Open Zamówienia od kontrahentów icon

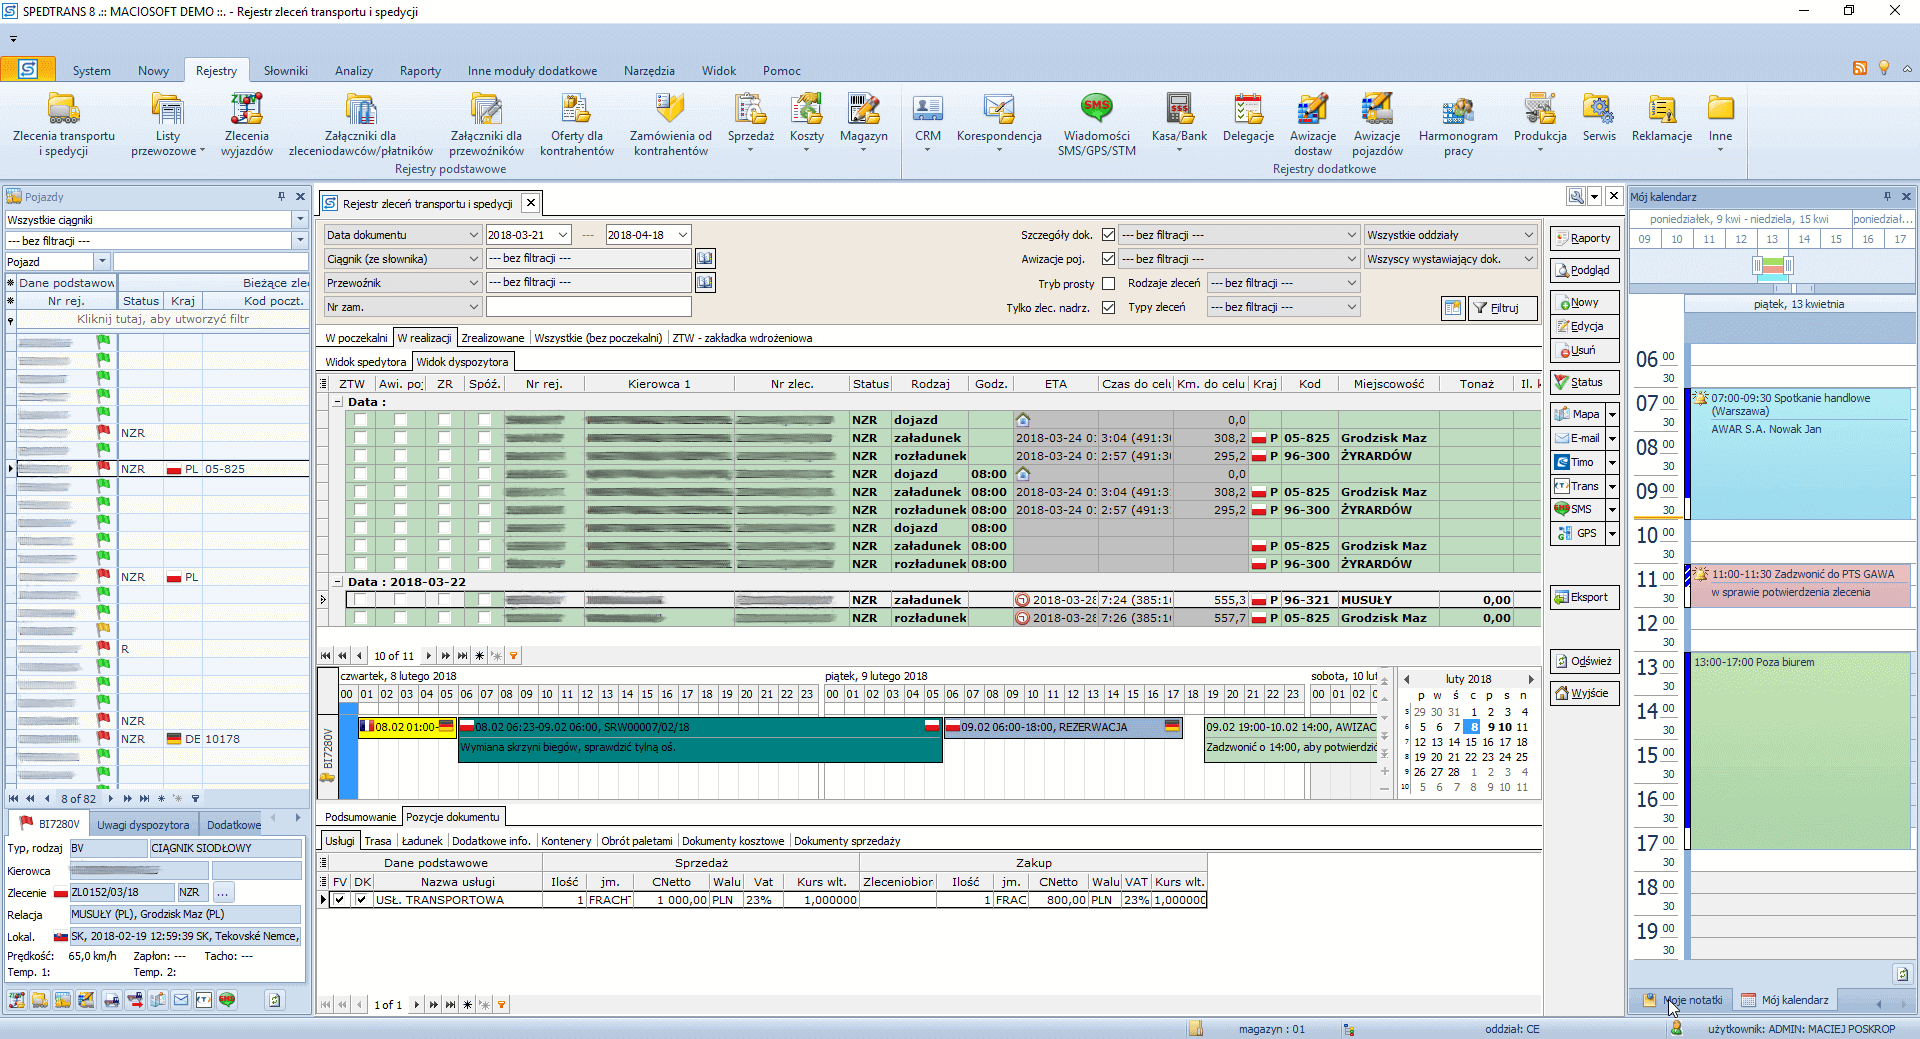tap(671, 124)
